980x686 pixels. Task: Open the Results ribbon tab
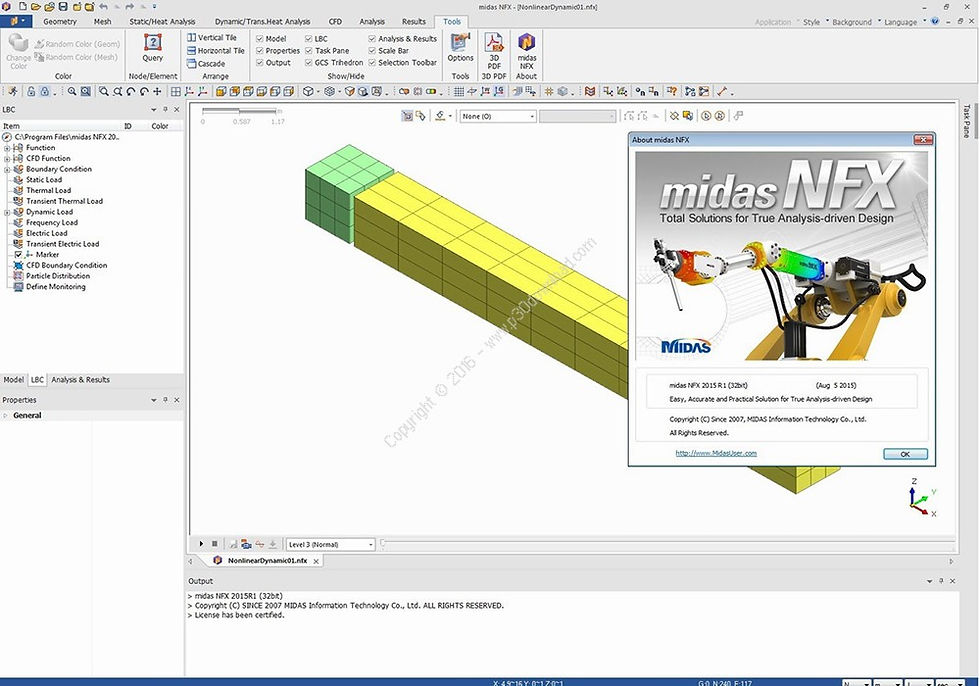[x=414, y=21]
